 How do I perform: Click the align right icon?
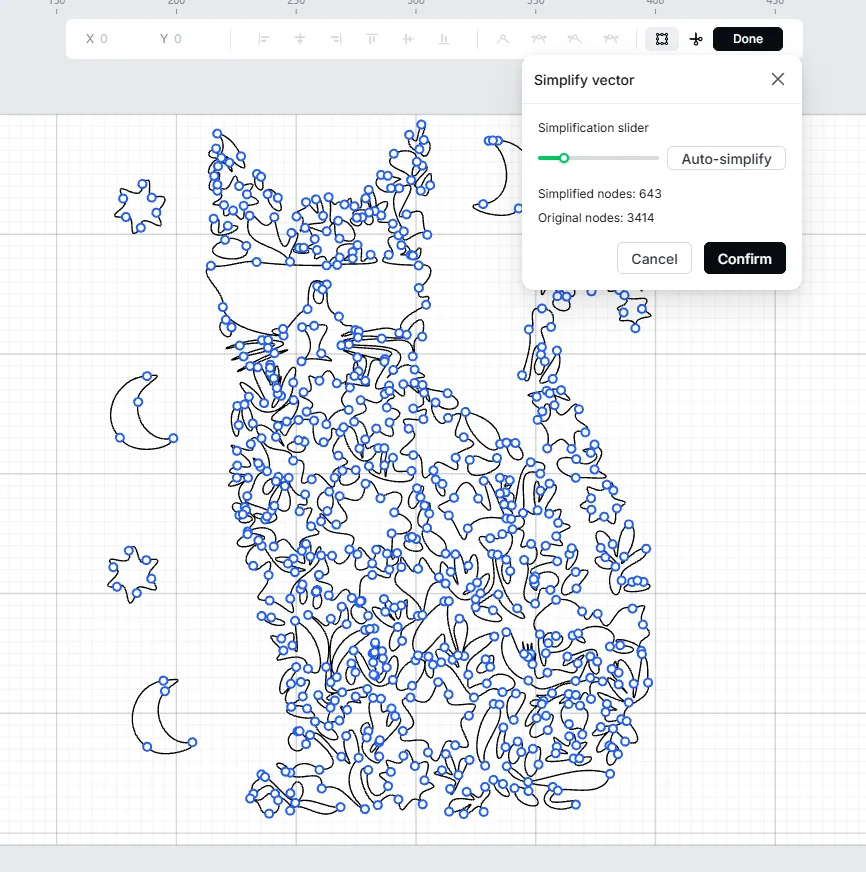[336, 39]
